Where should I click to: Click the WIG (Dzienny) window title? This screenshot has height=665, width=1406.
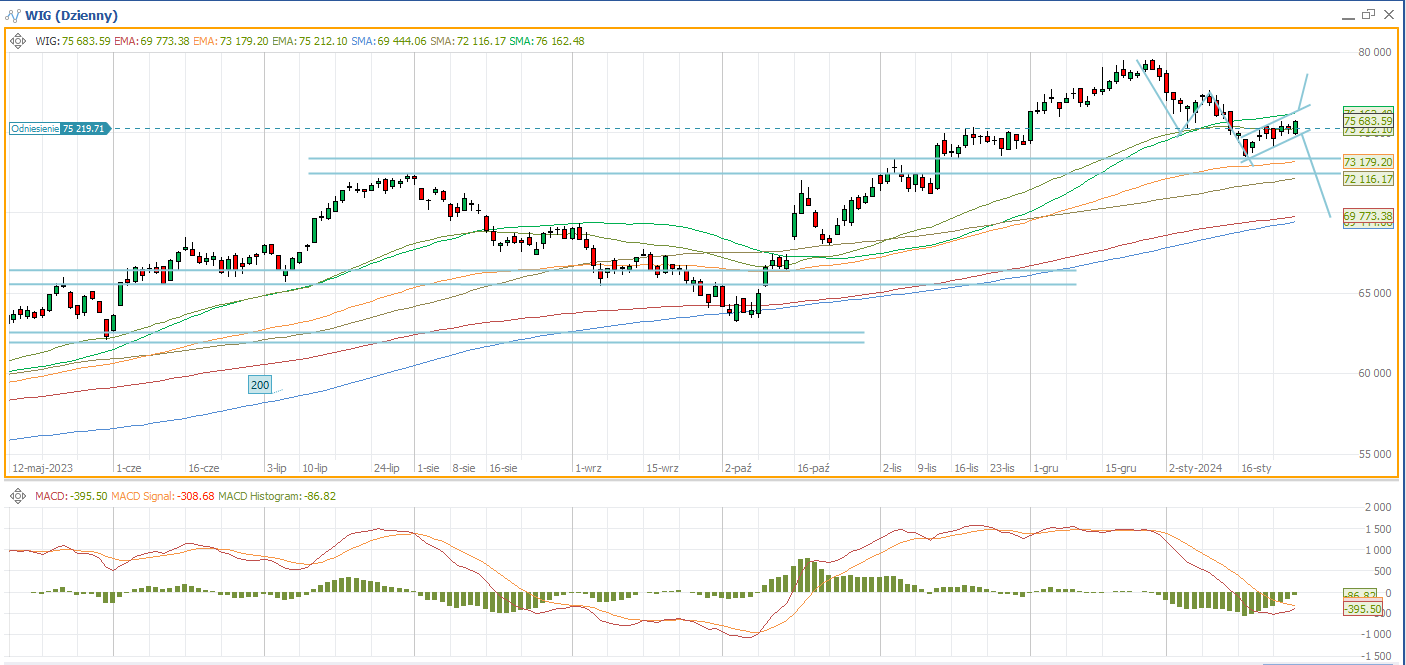[71, 15]
